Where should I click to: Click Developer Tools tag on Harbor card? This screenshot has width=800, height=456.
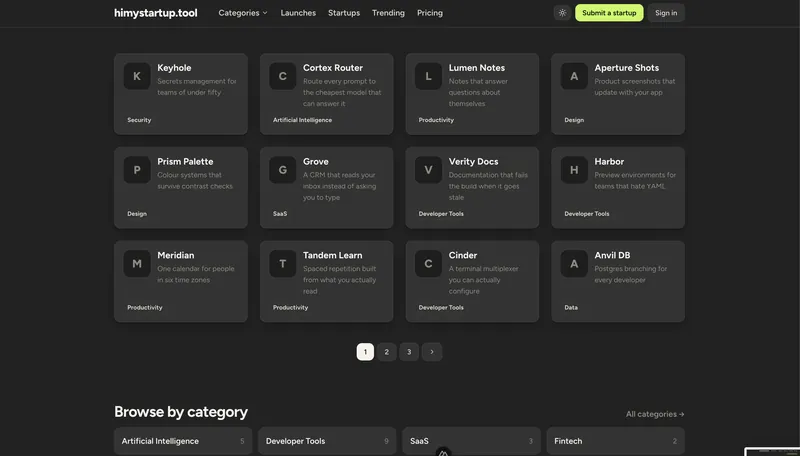coord(587,214)
